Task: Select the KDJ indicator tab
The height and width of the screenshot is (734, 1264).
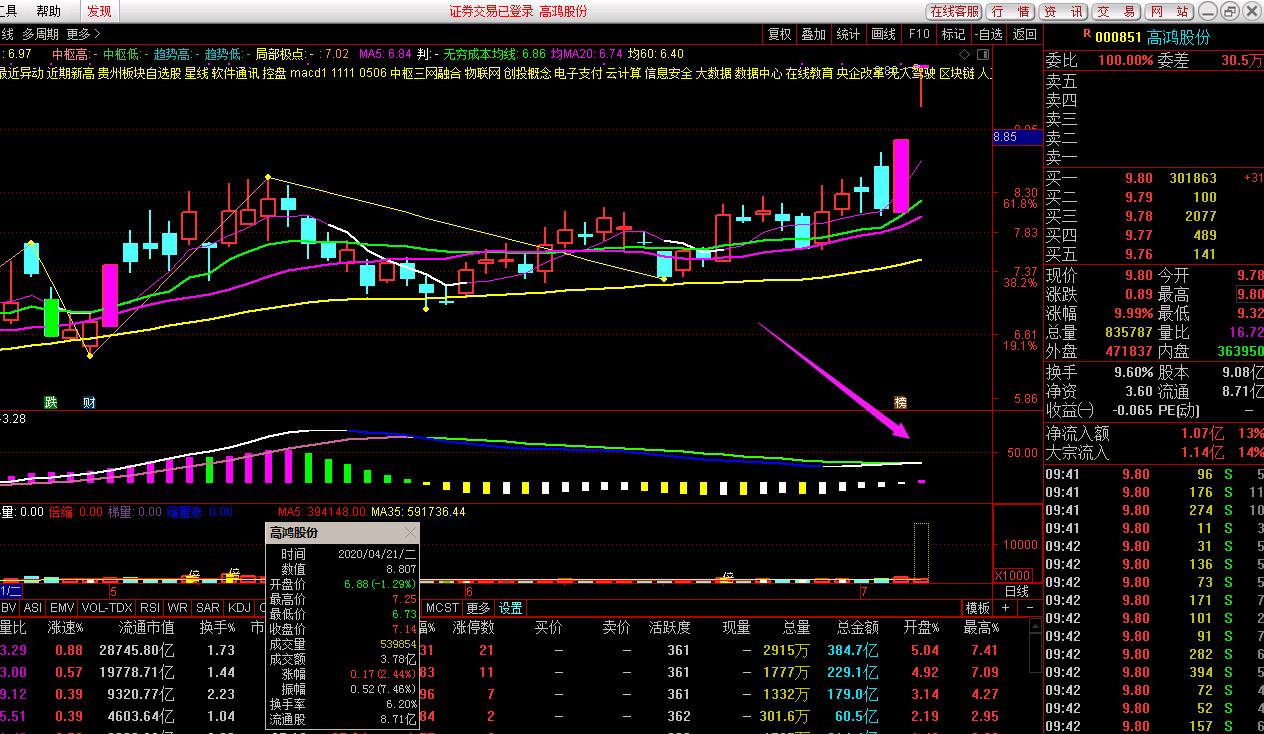Action: click(x=239, y=608)
